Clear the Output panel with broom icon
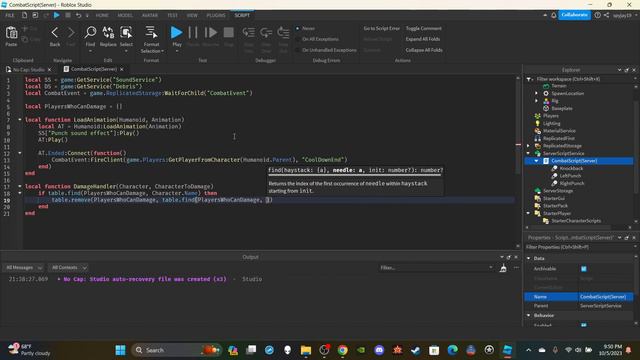The height and width of the screenshot is (360, 640). pos(503,268)
